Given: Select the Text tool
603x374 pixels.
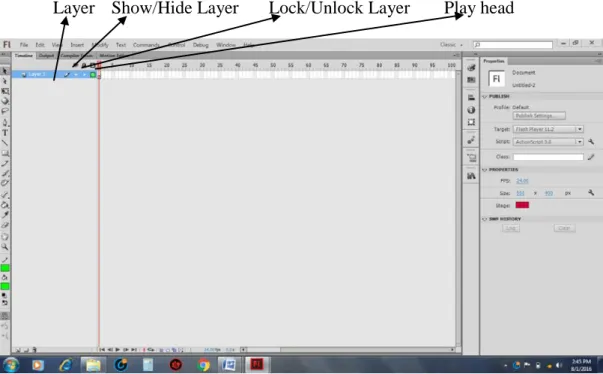Looking at the screenshot, I should coord(5,133).
